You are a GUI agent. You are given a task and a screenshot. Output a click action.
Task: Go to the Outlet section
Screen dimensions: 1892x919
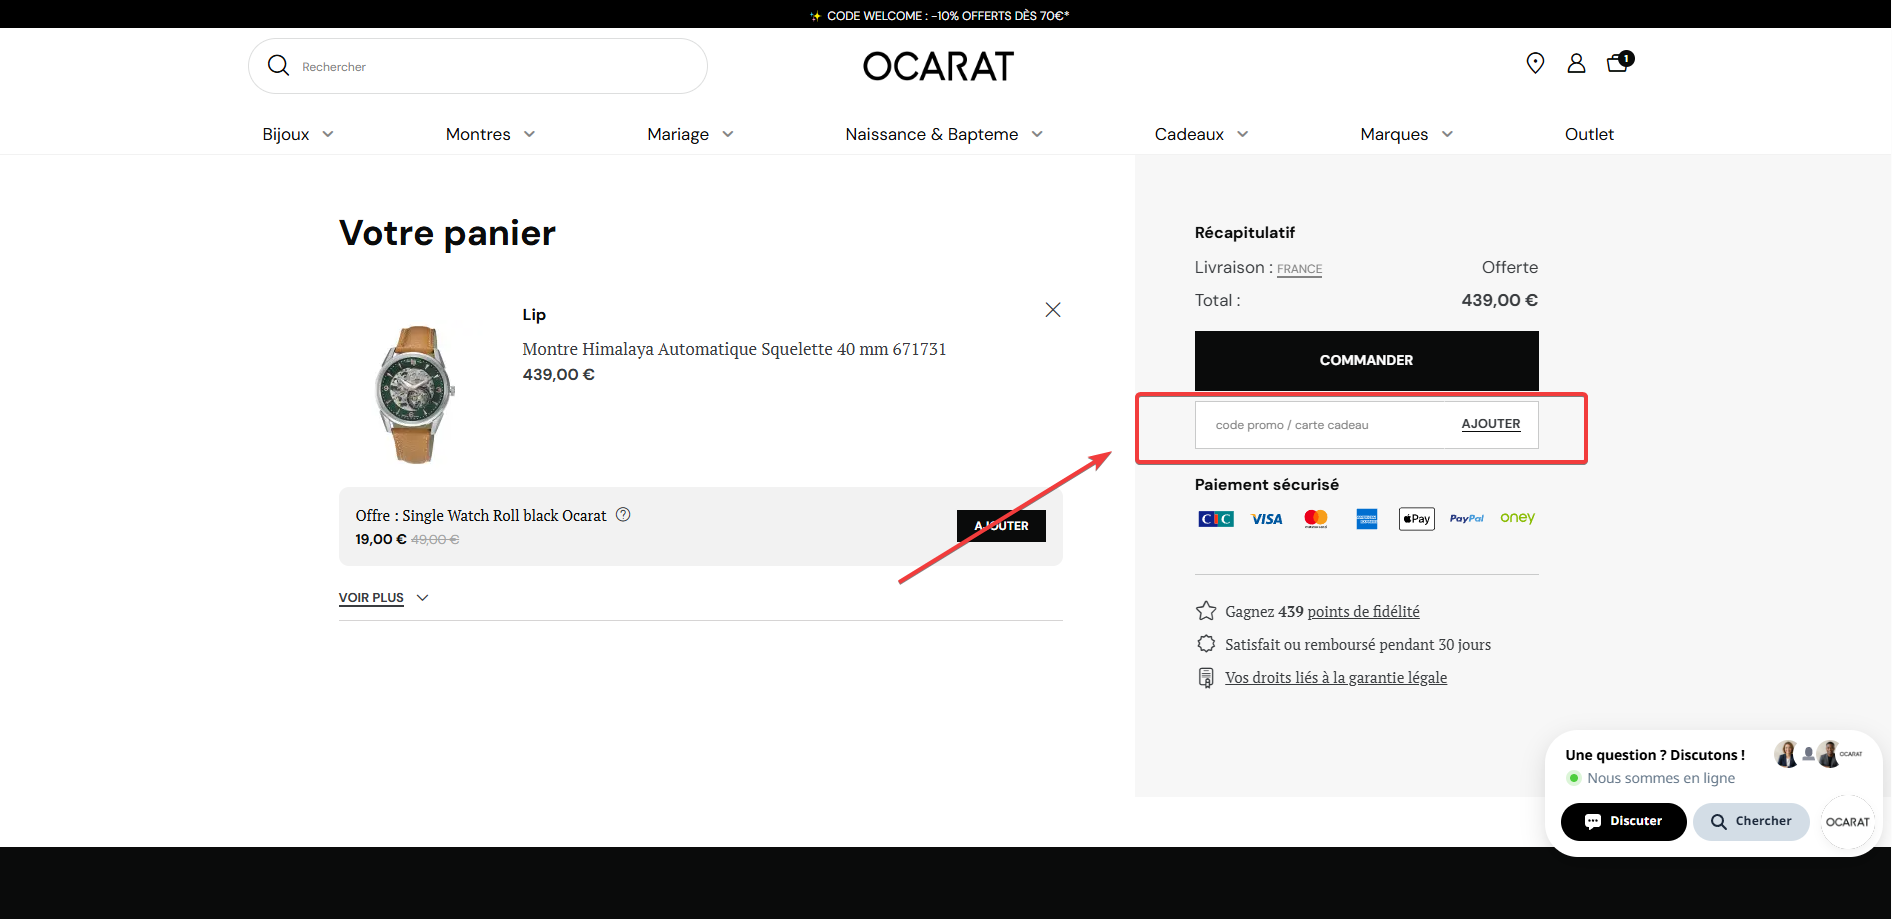pos(1589,134)
